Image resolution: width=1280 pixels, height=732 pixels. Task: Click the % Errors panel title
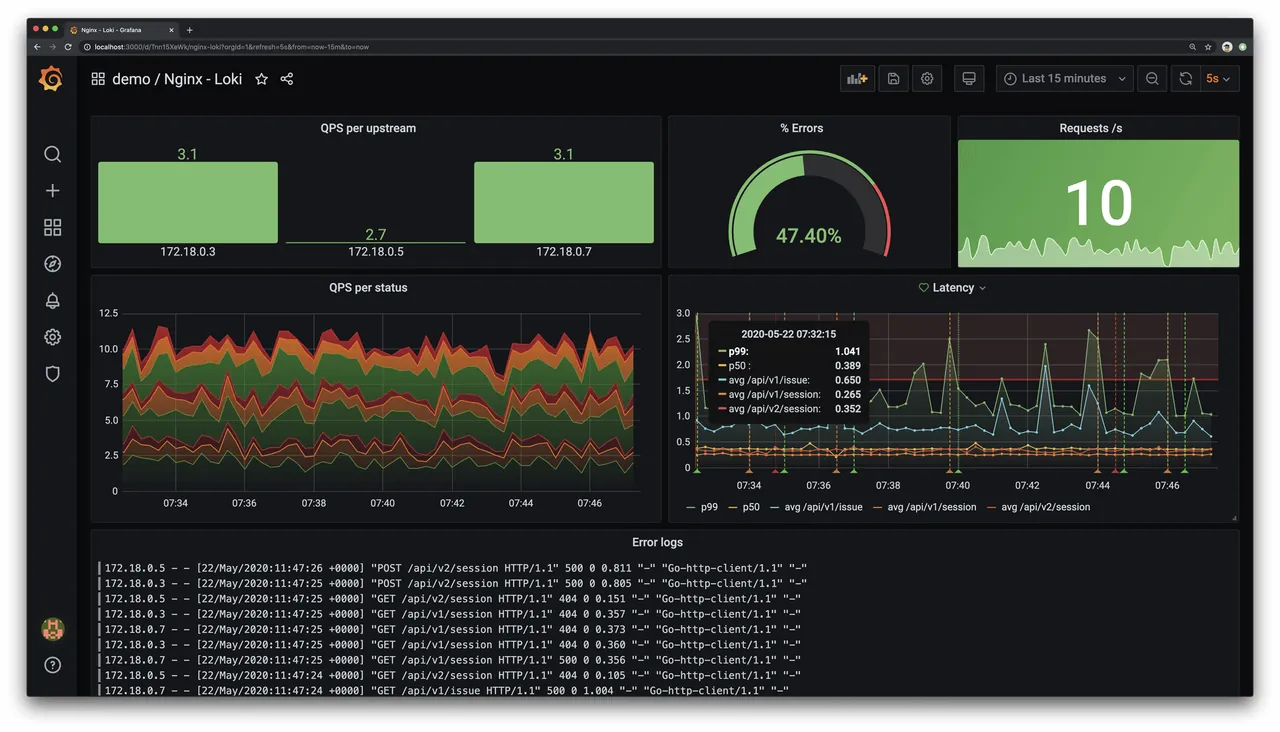pyautogui.click(x=802, y=128)
